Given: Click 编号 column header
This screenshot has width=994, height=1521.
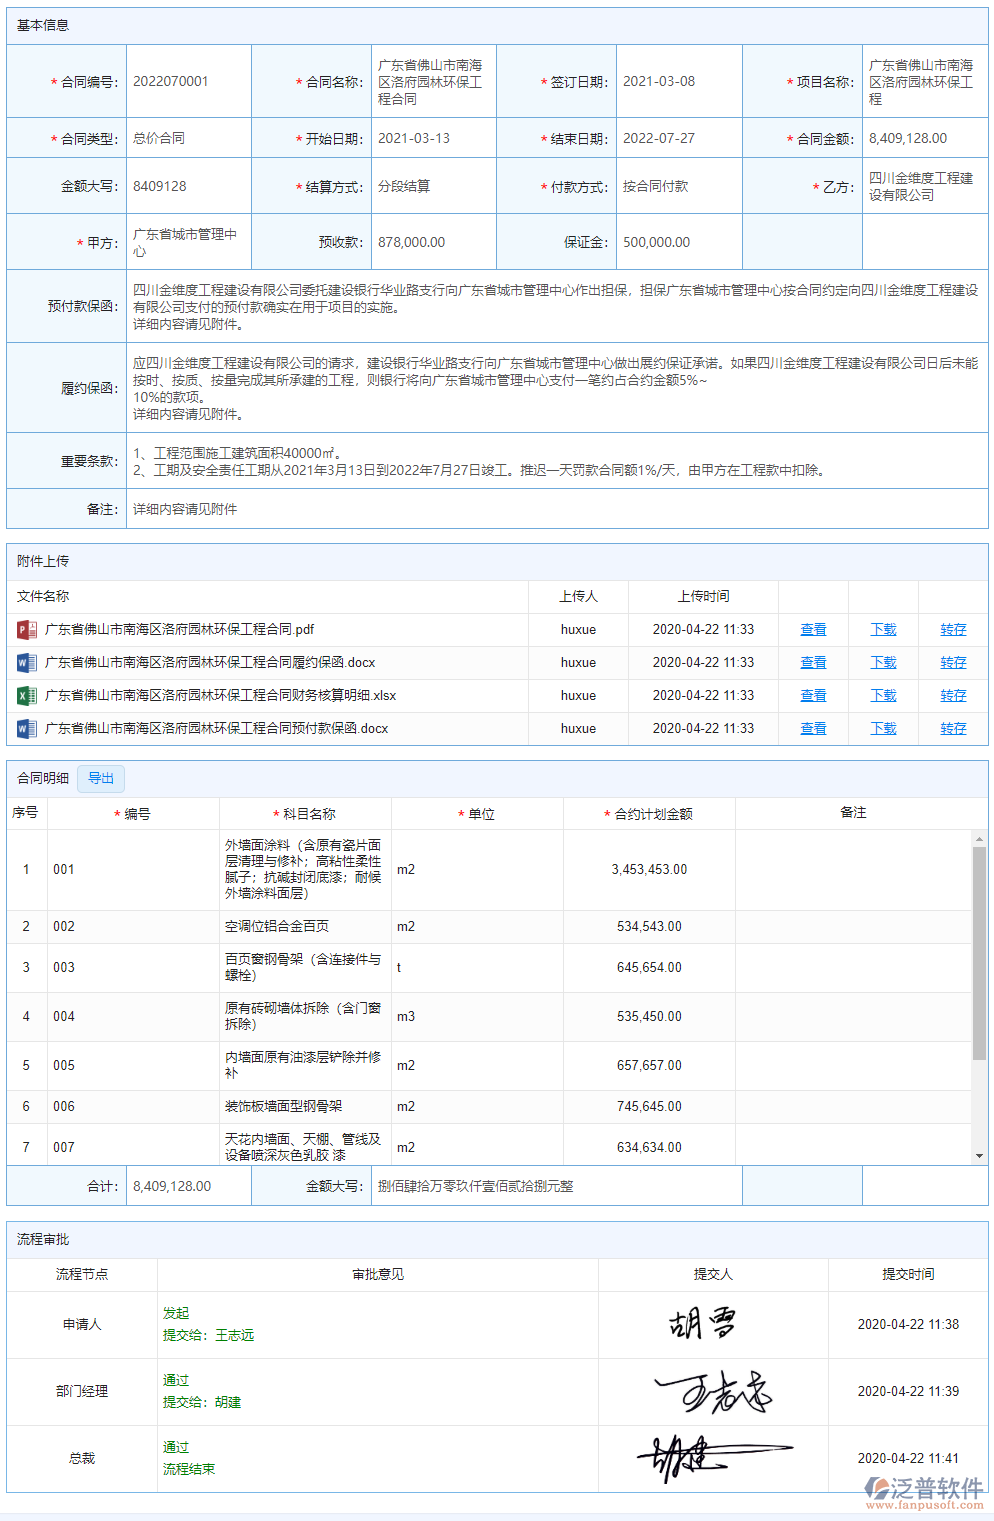Looking at the screenshot, I should click(133, 814).
